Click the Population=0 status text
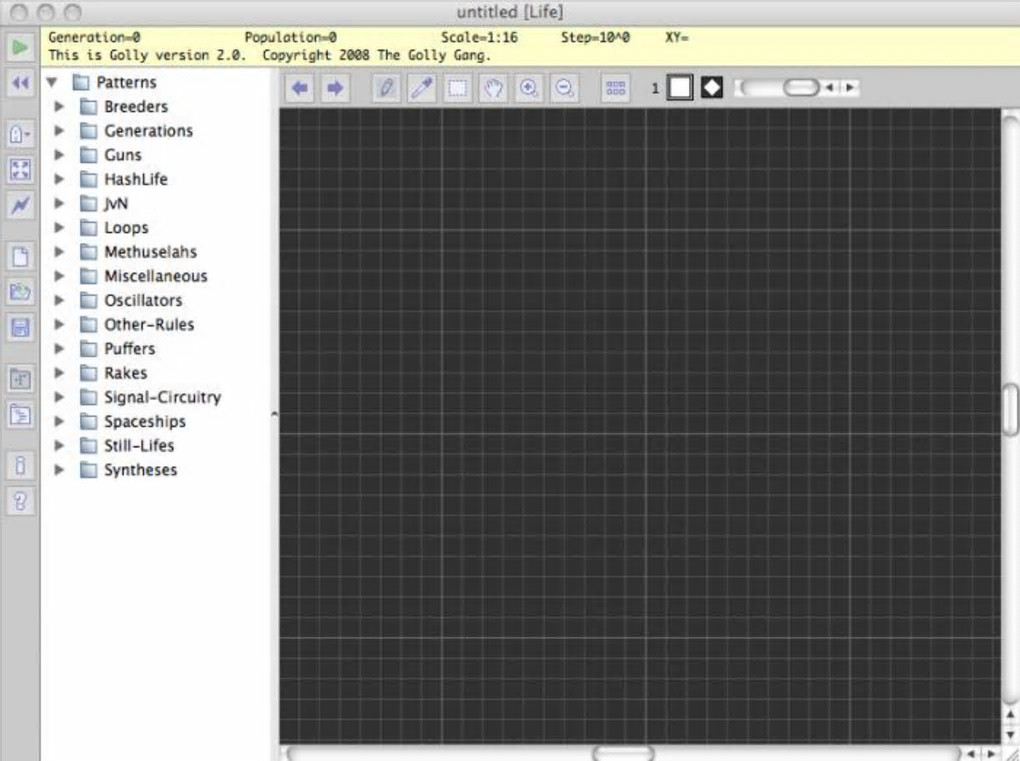The height and width of the screenshot is (761, 1020). click(x=290, y=37)
